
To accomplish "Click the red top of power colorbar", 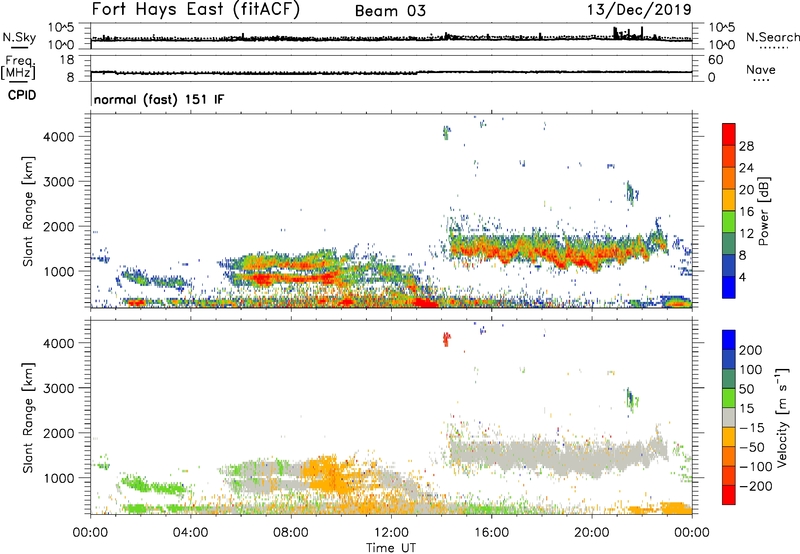I will click(x=729, y=134).
